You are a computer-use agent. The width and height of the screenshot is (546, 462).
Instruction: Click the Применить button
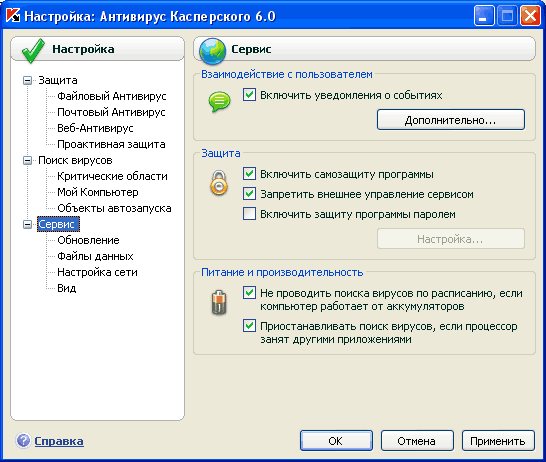[498, 441]
